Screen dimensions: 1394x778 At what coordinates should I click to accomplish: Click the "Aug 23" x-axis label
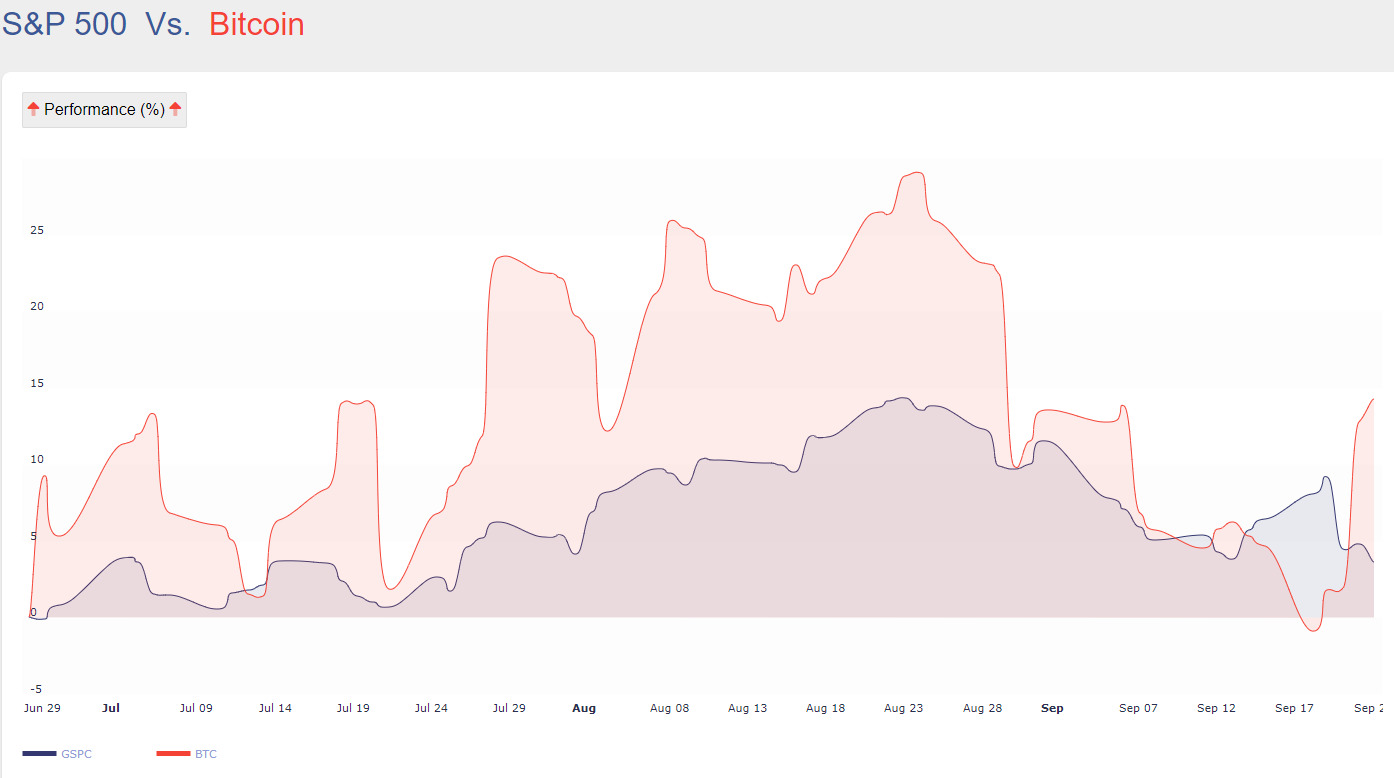click(x=903, y=708)
